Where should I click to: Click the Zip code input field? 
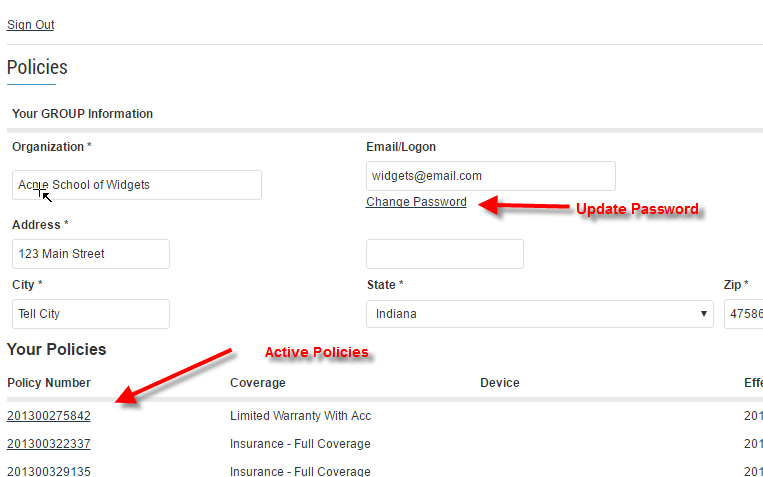(744, 314)
